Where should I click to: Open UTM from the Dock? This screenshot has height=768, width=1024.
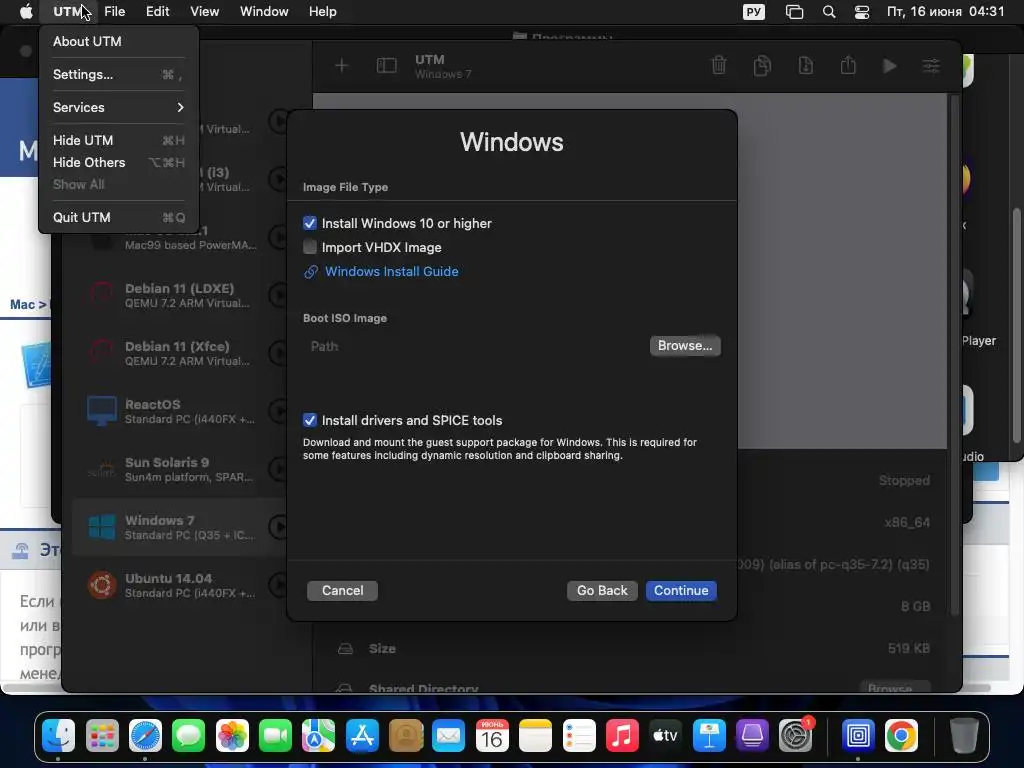coord(857,737)
